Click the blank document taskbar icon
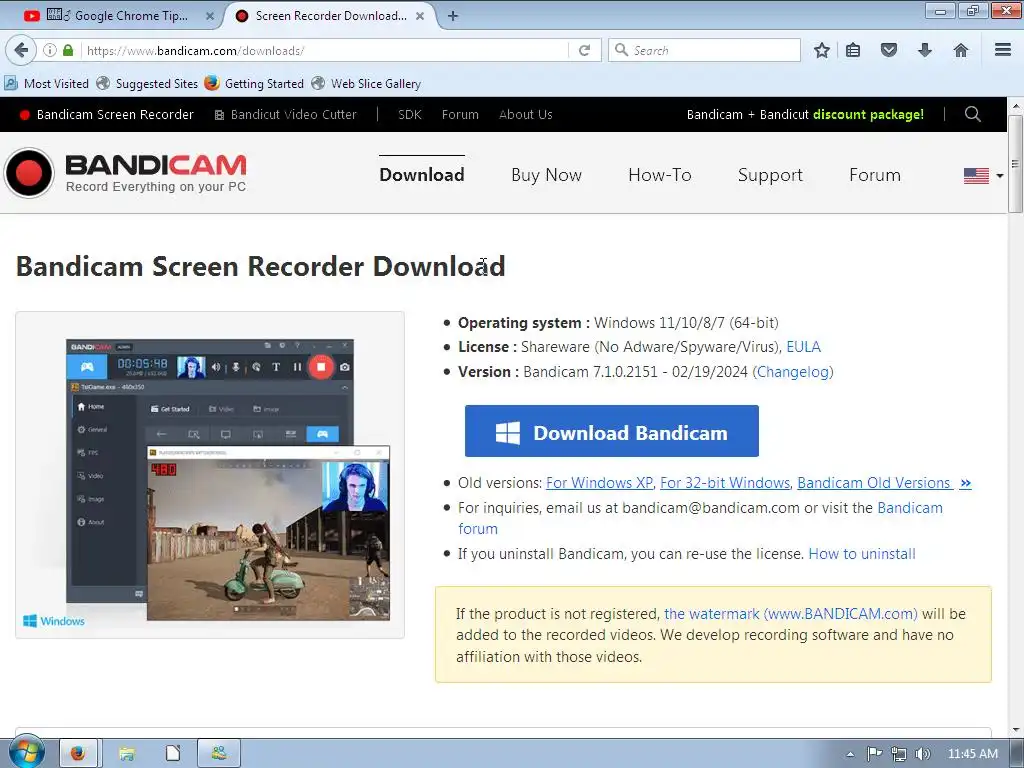 pyautogui.click(x=173, y=753)
